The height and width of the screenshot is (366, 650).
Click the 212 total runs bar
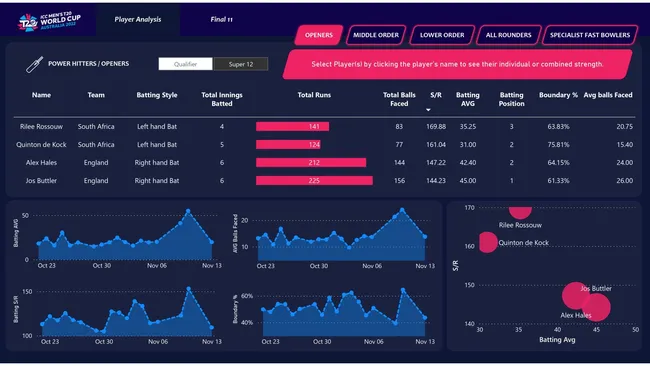pos(311,162)
